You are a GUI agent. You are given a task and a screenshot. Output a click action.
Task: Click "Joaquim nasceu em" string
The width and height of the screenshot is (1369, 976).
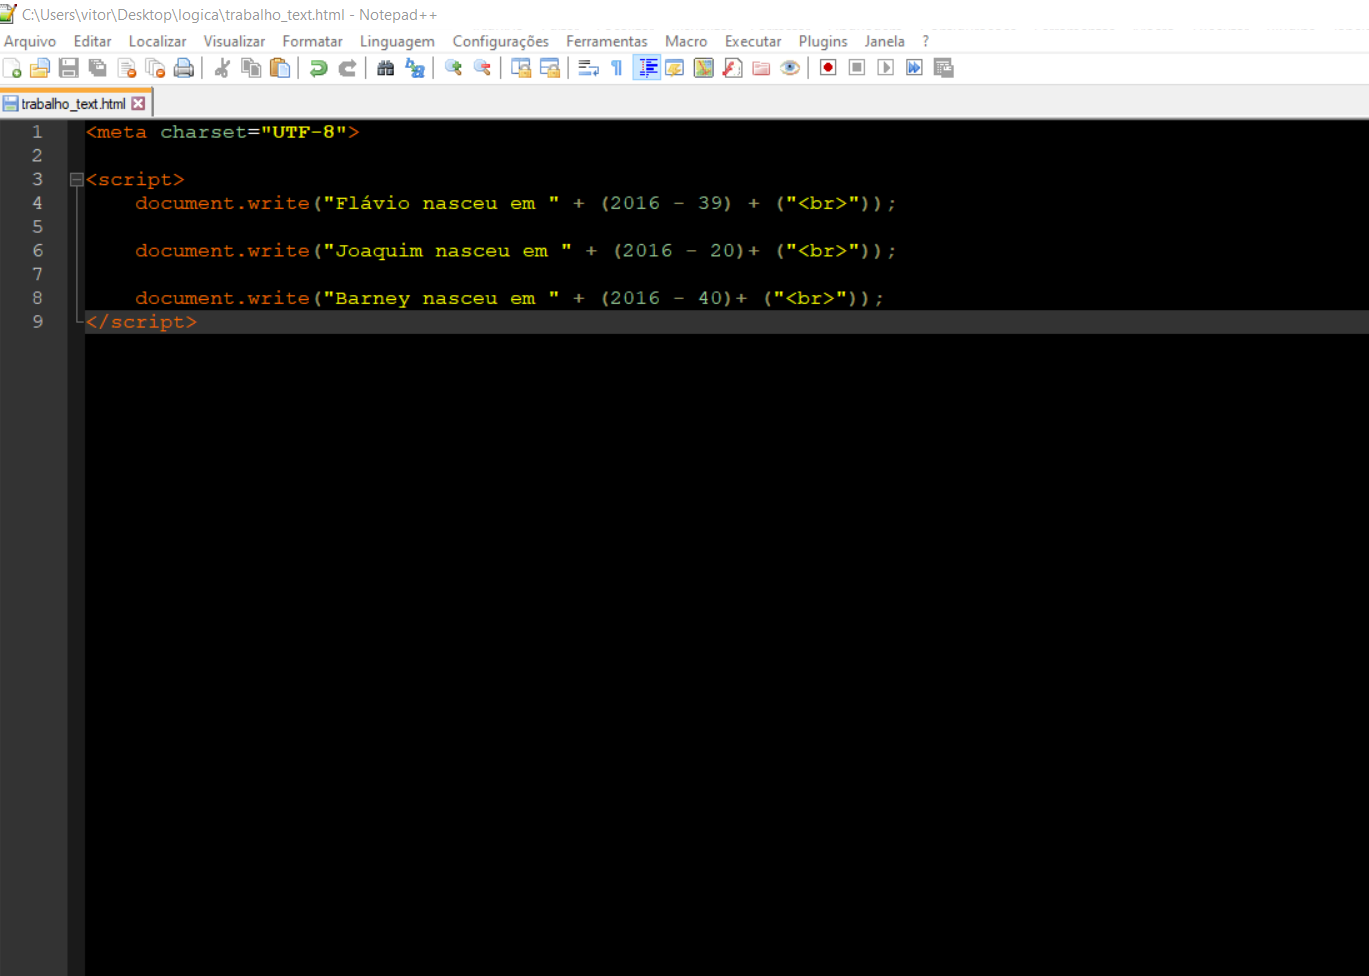447,251
